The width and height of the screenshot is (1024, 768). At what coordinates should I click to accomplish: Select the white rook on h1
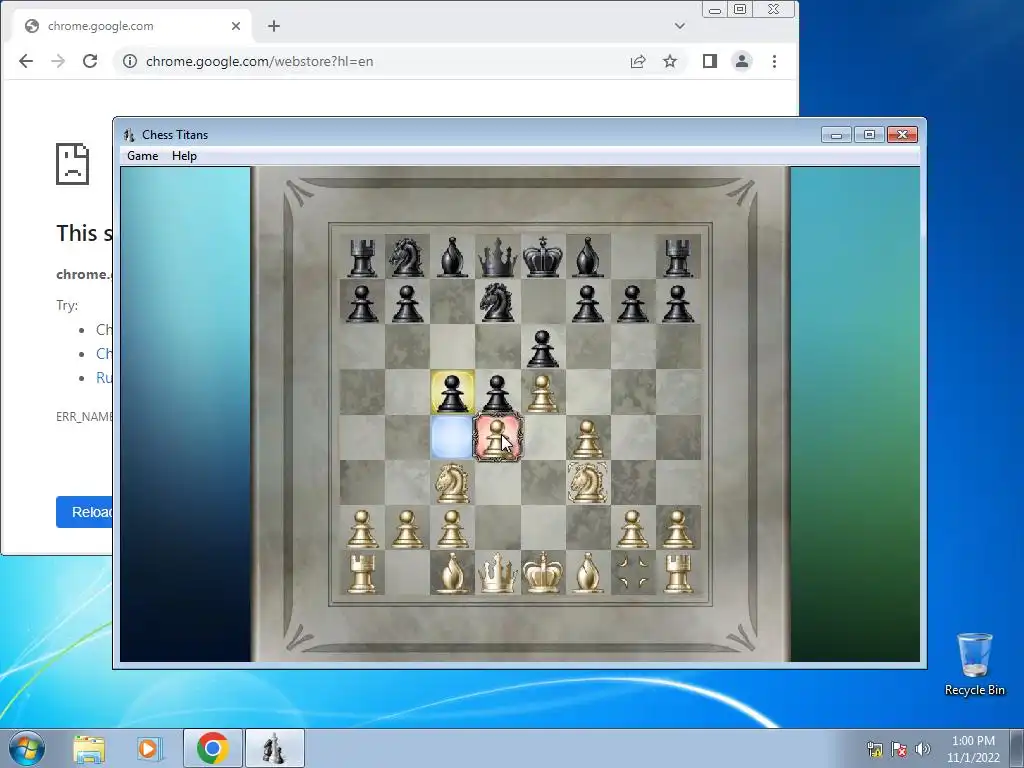(x=678, y=573)
